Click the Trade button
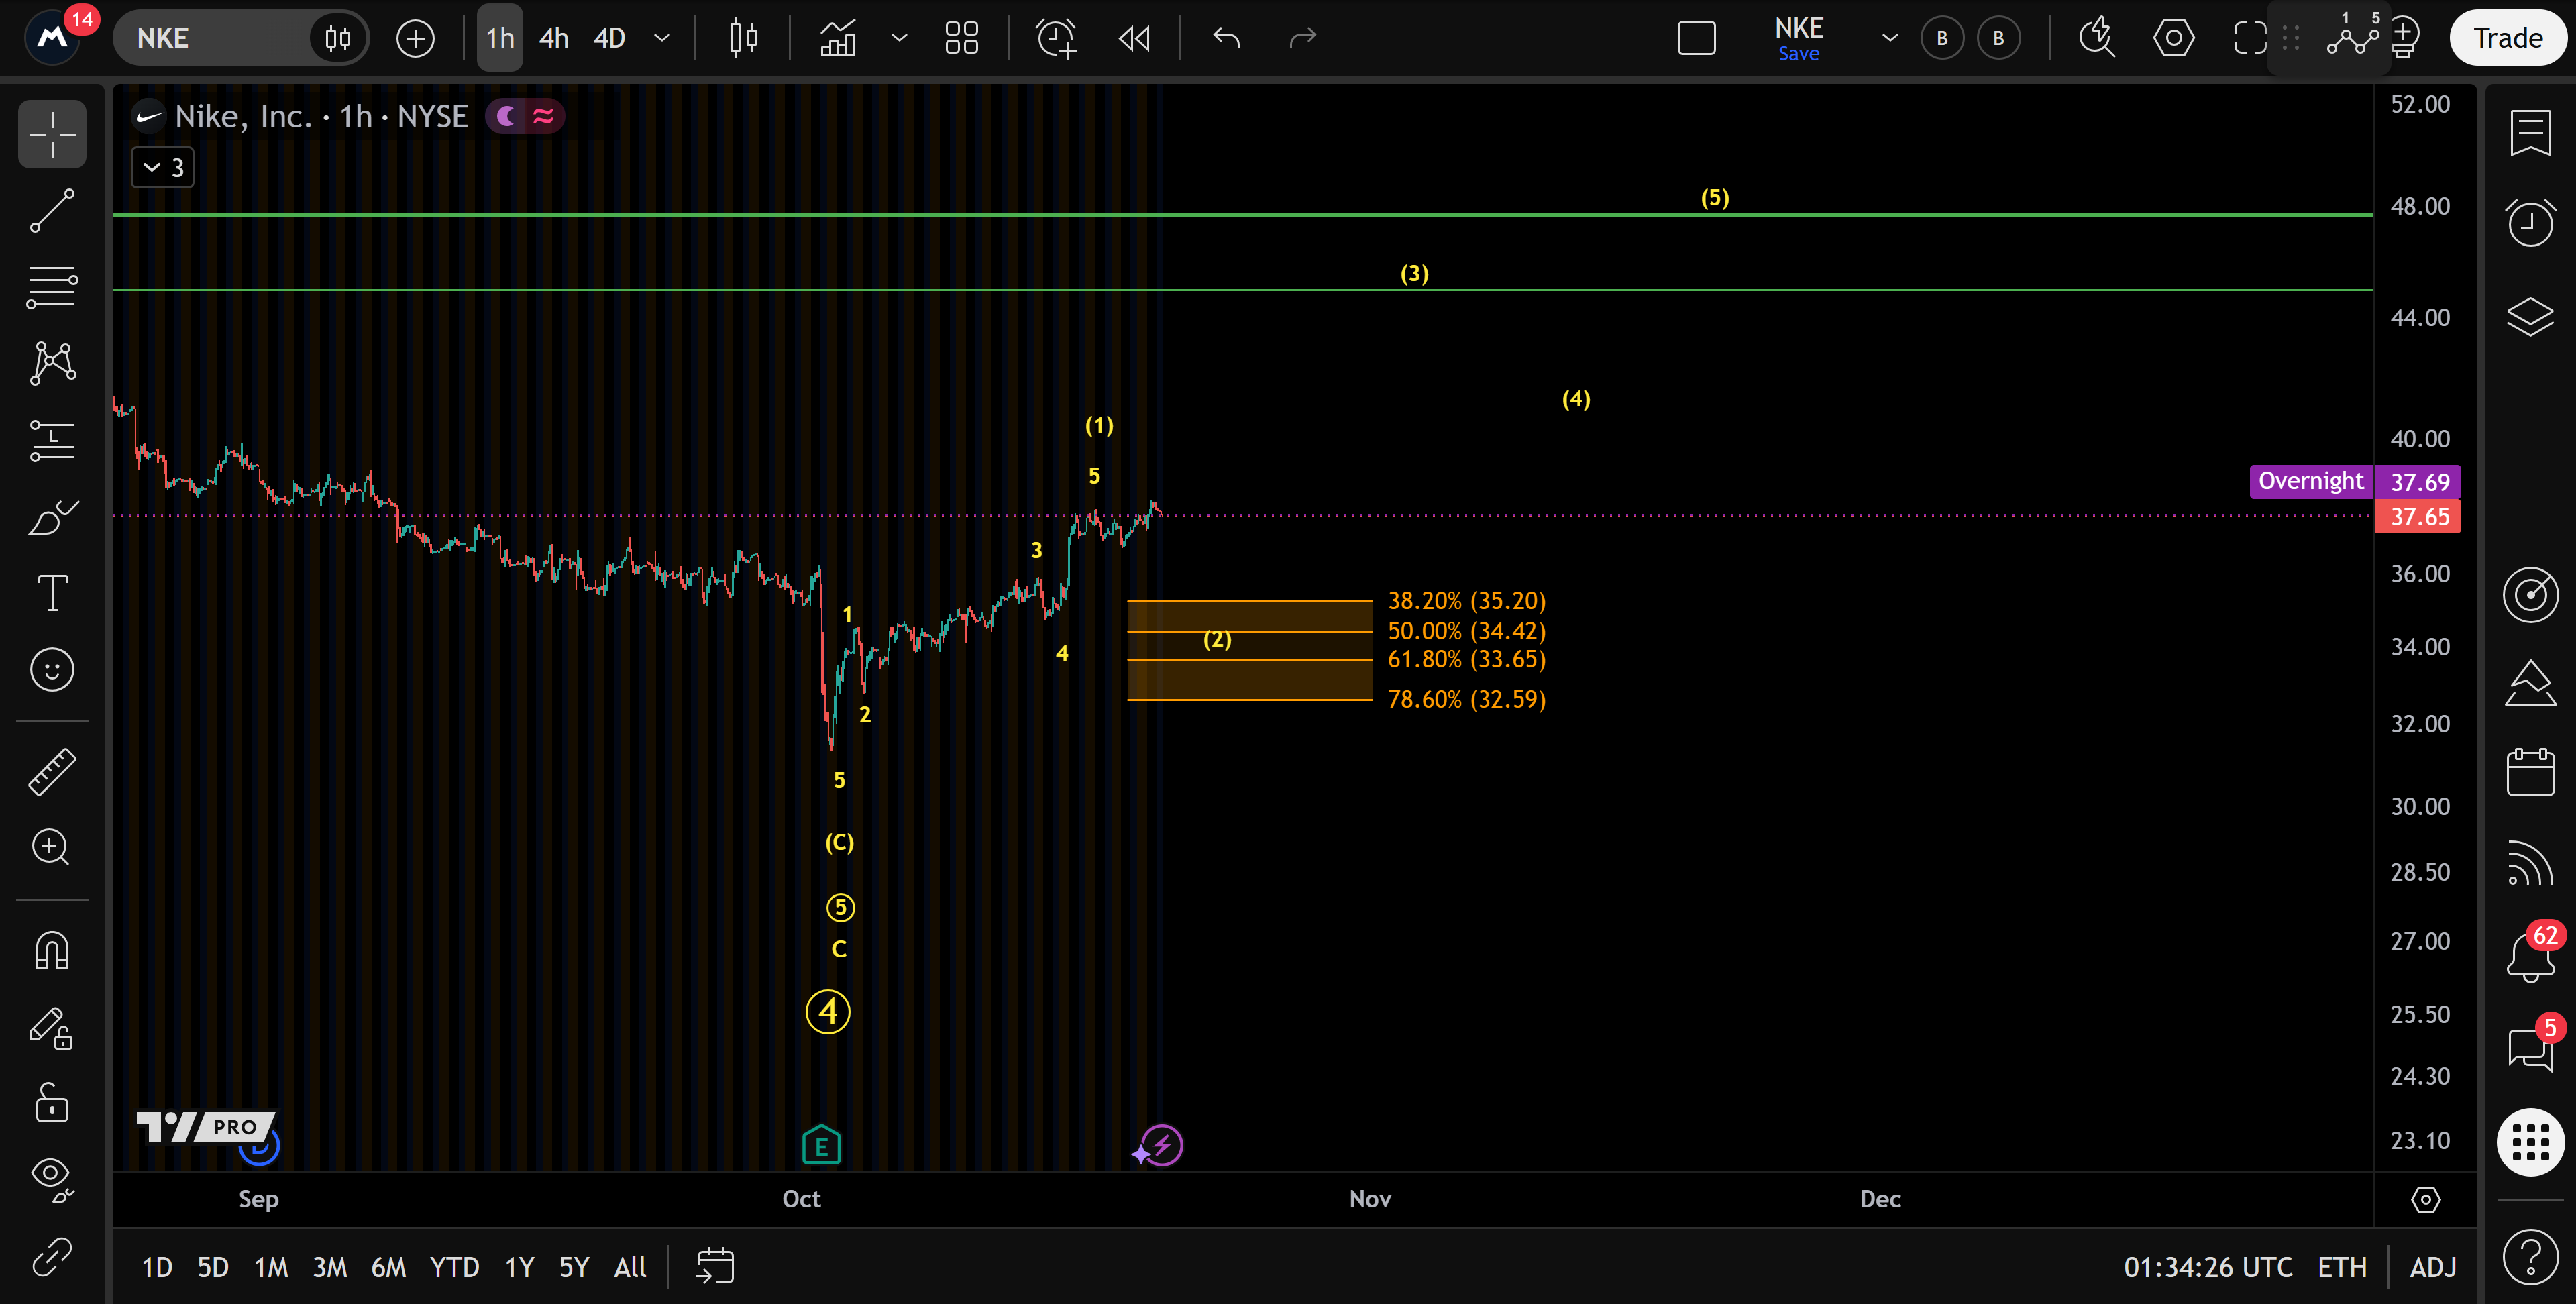Screen dimensions: 2576x1304 click(x=2508, y=38)
